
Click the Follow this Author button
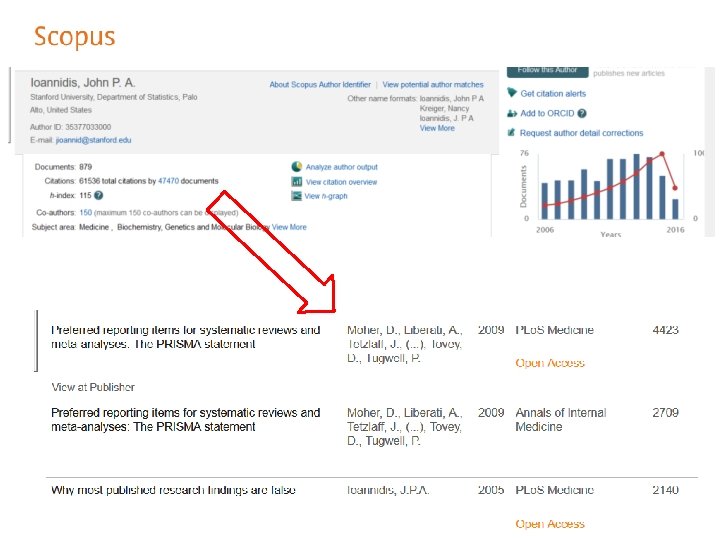547,71
